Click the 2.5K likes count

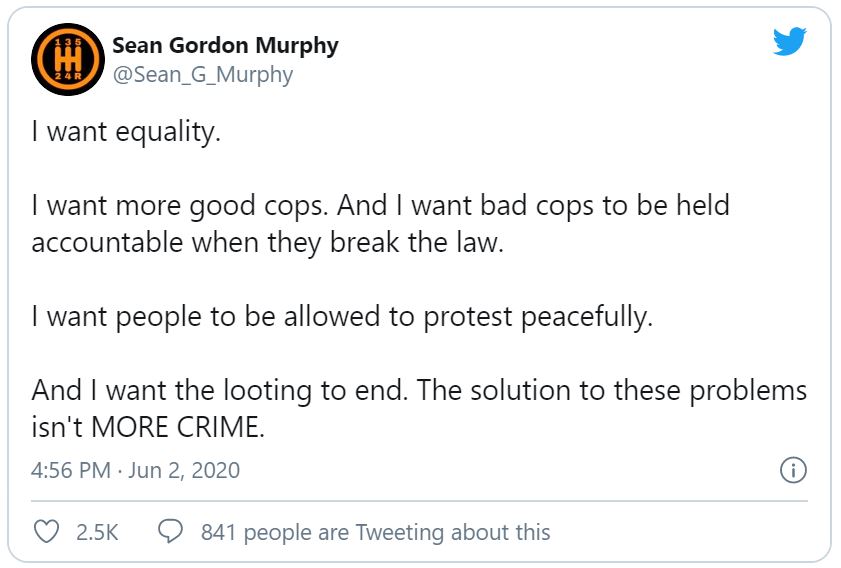(x=97, y=532)
